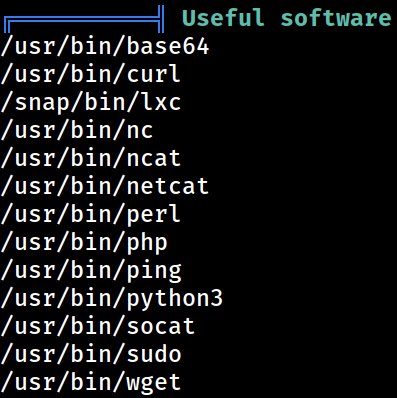Select the /usr/bin/curl entry
This screenshot has width=397, height=398.
pos(91,74)
